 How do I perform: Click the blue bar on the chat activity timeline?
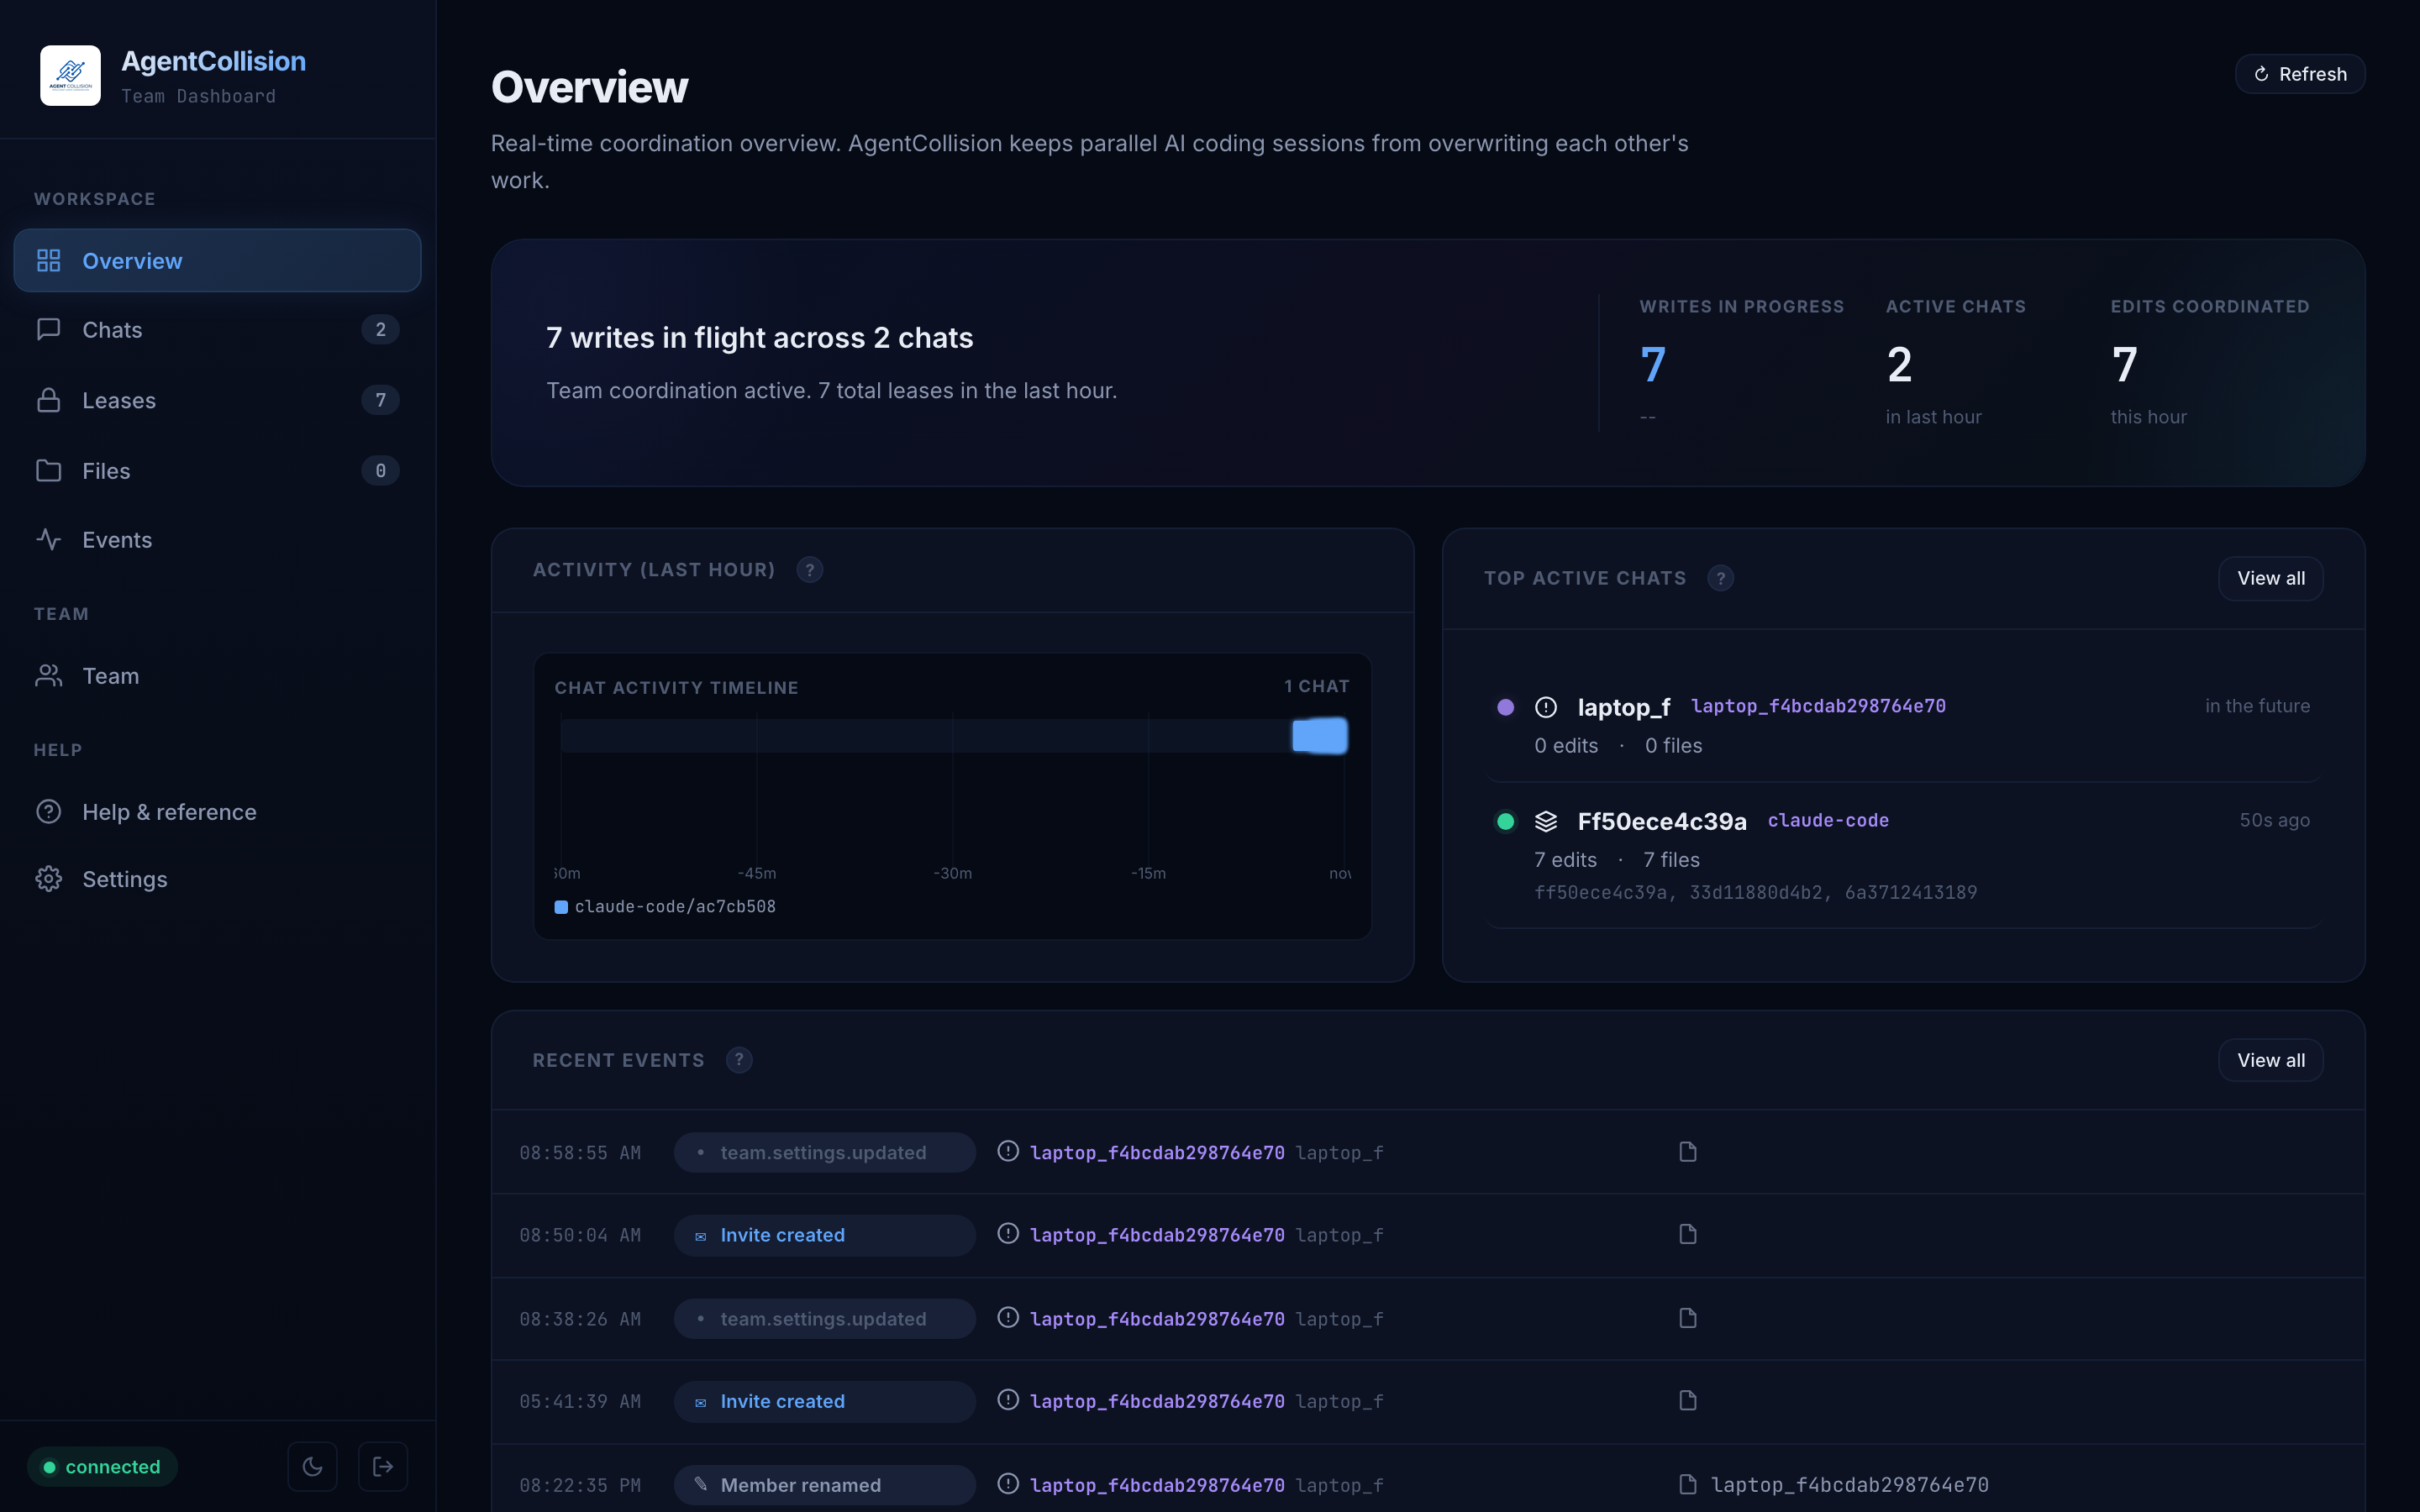(x=1319, y=736)
